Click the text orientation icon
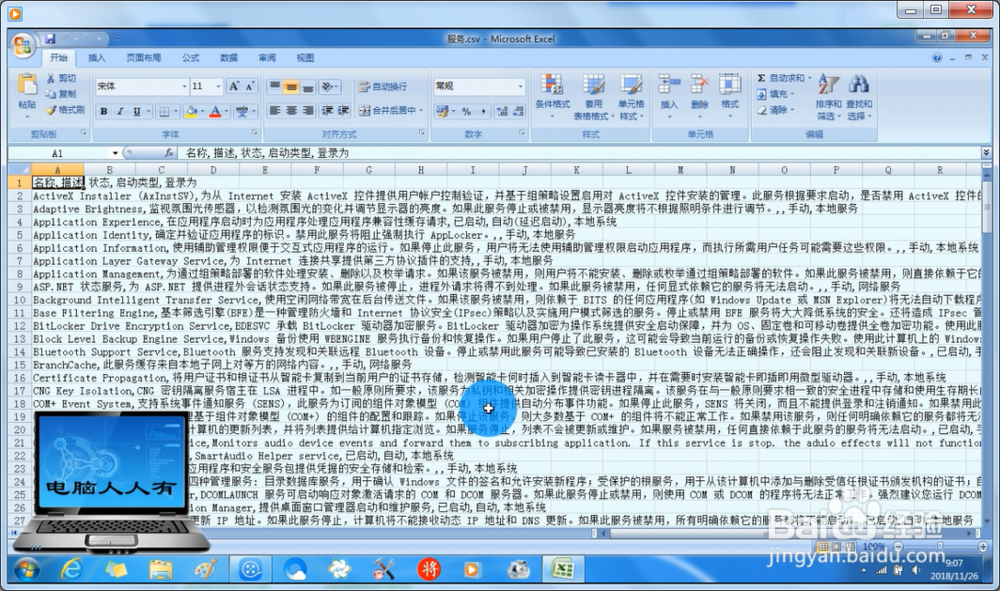1000x591 pixels. 328,87
